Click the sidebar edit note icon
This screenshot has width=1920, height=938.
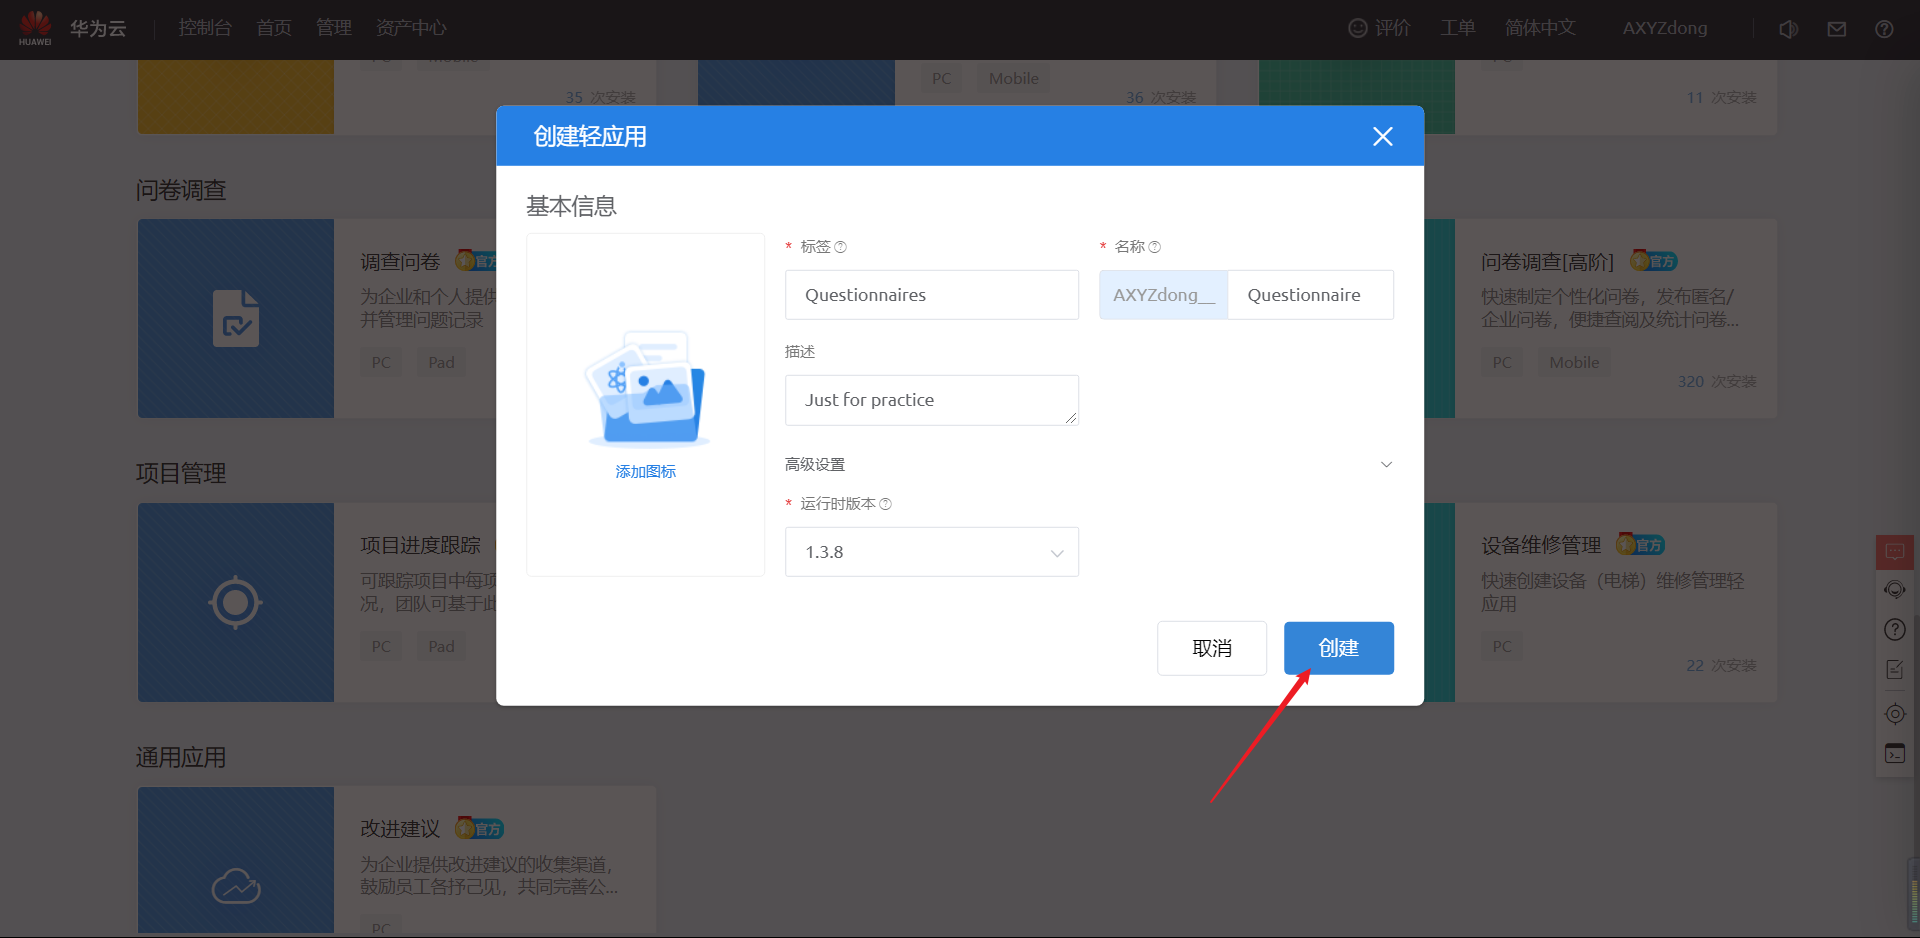coord(1895,669)
